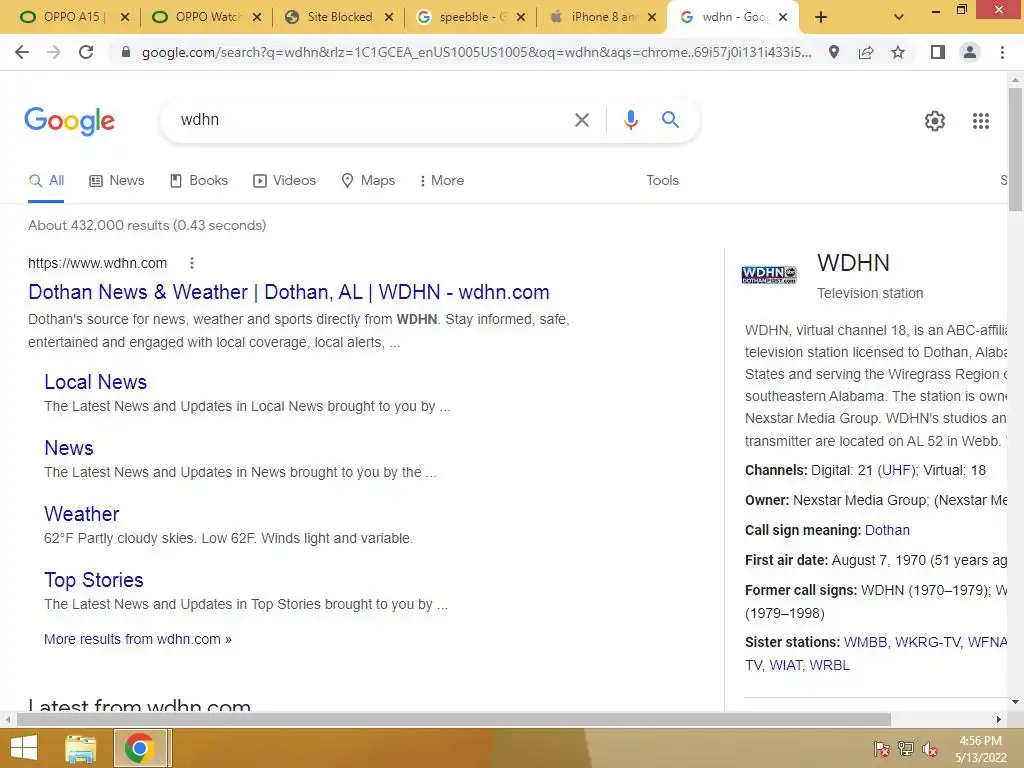Screen dimensions: 1024x768
Task: Clear the search box with X
Action: coord(582,120)
